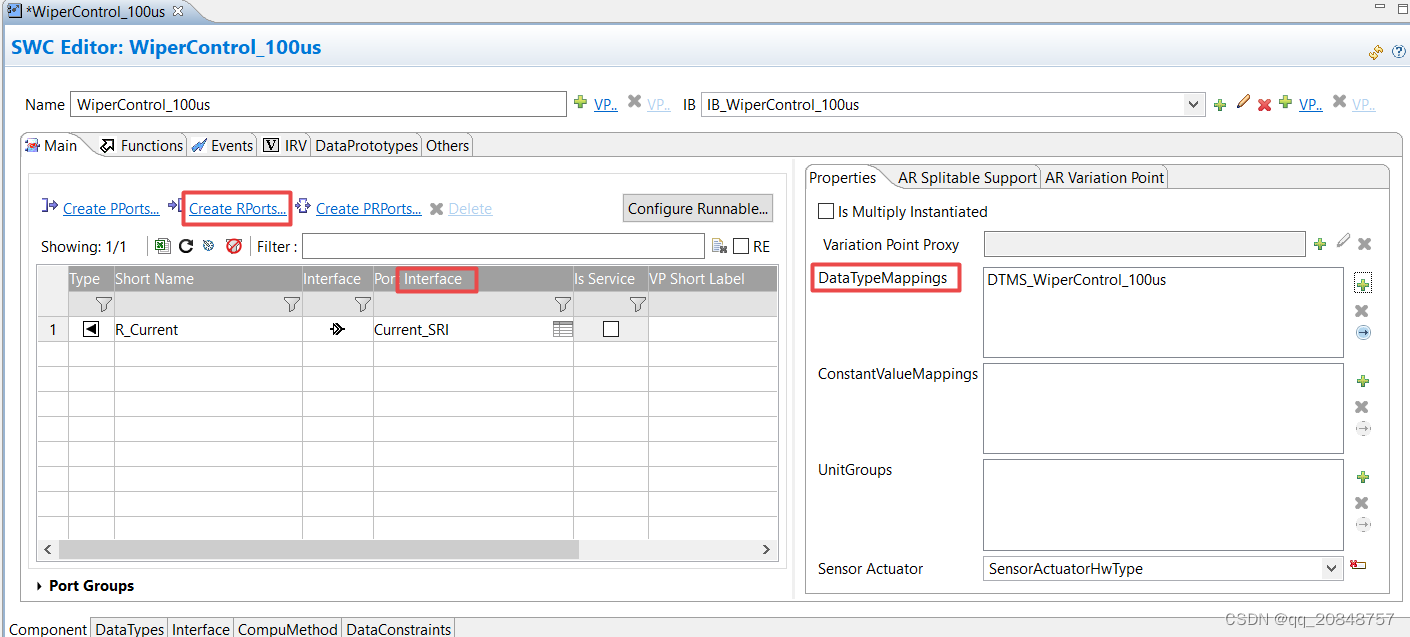Switch to the bottom DataTypes tab

[x=129, y=629]
